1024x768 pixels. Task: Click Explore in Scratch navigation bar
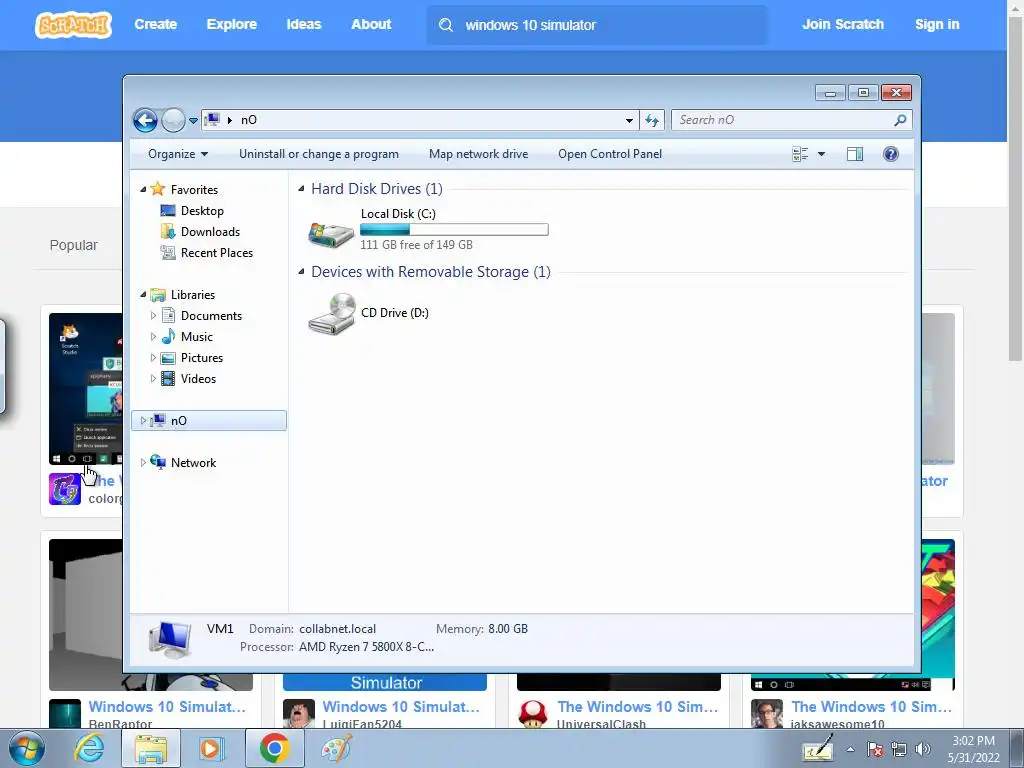click(232, 24)
